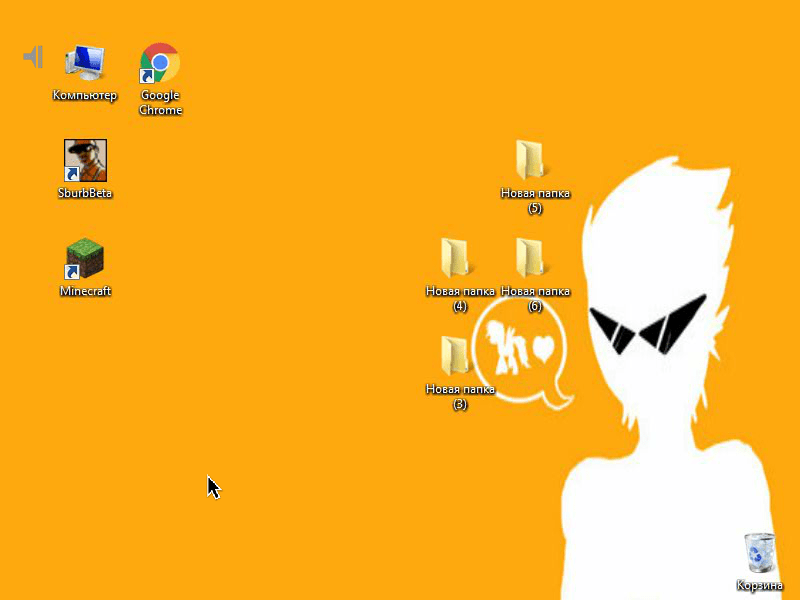The height and width of the screenshot is (600, 800).
Task: Click the 'Новая папка (6)' label
Action: (x=535, y=298)
